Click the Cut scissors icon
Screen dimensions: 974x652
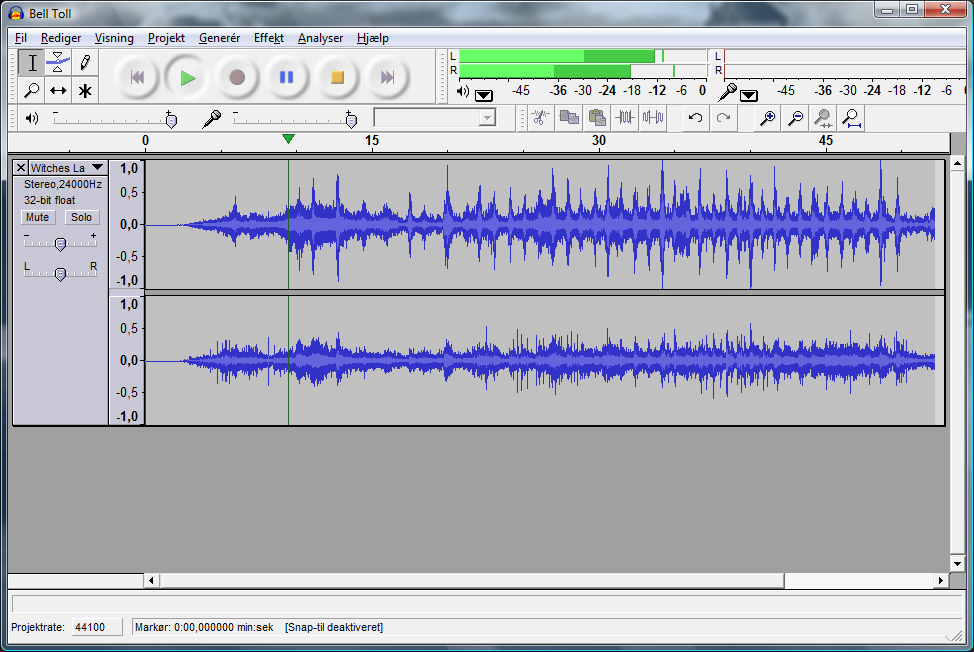539,118
